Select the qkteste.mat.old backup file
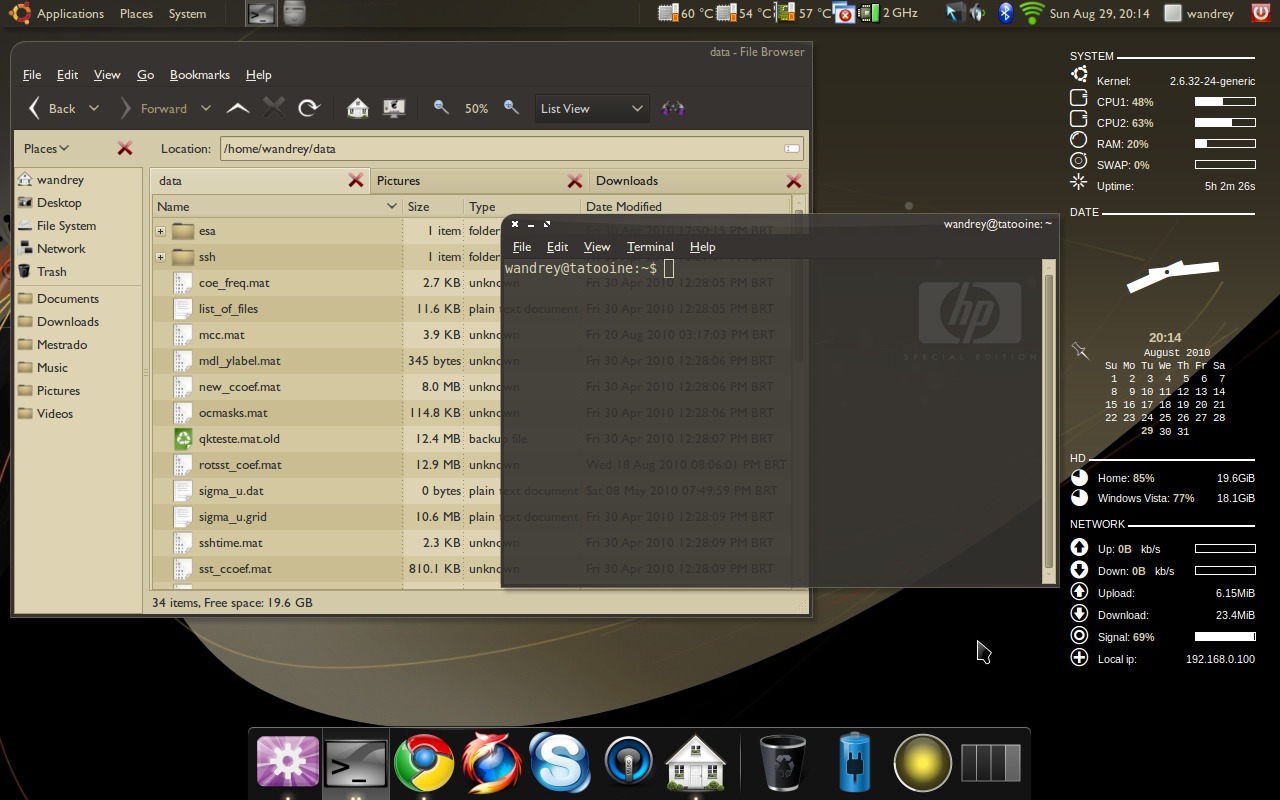Viewport: 1280px width, 800px height. [239, 438]
